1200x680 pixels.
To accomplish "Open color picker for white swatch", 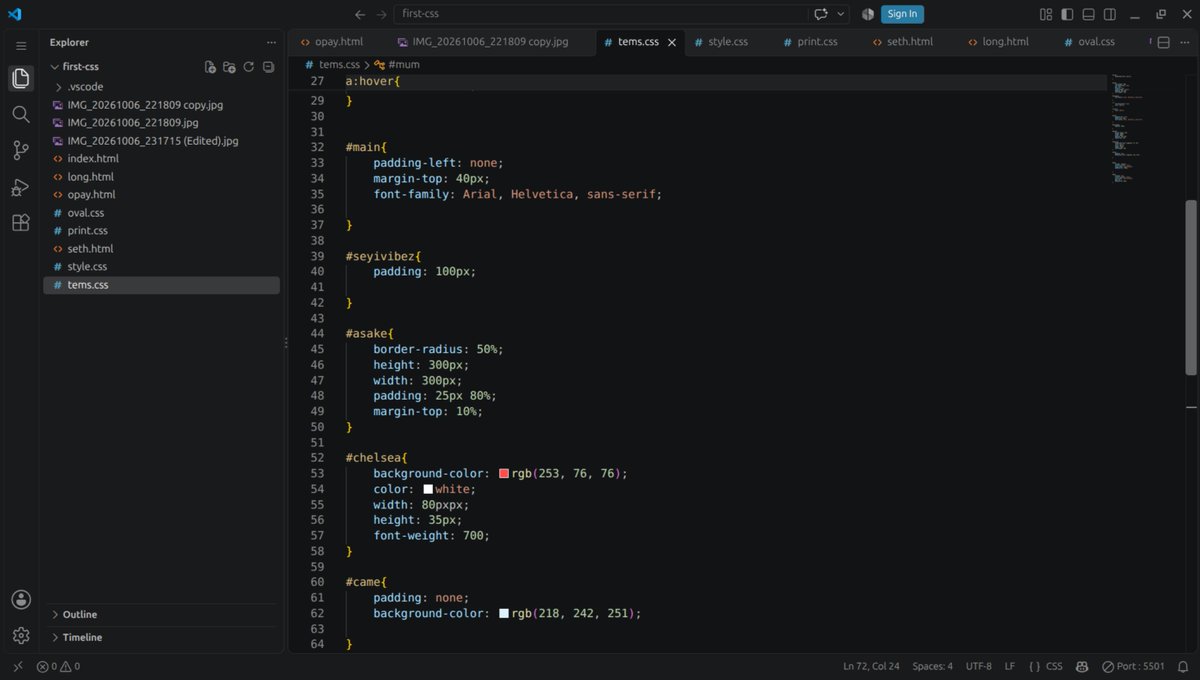I will point(428,489).
